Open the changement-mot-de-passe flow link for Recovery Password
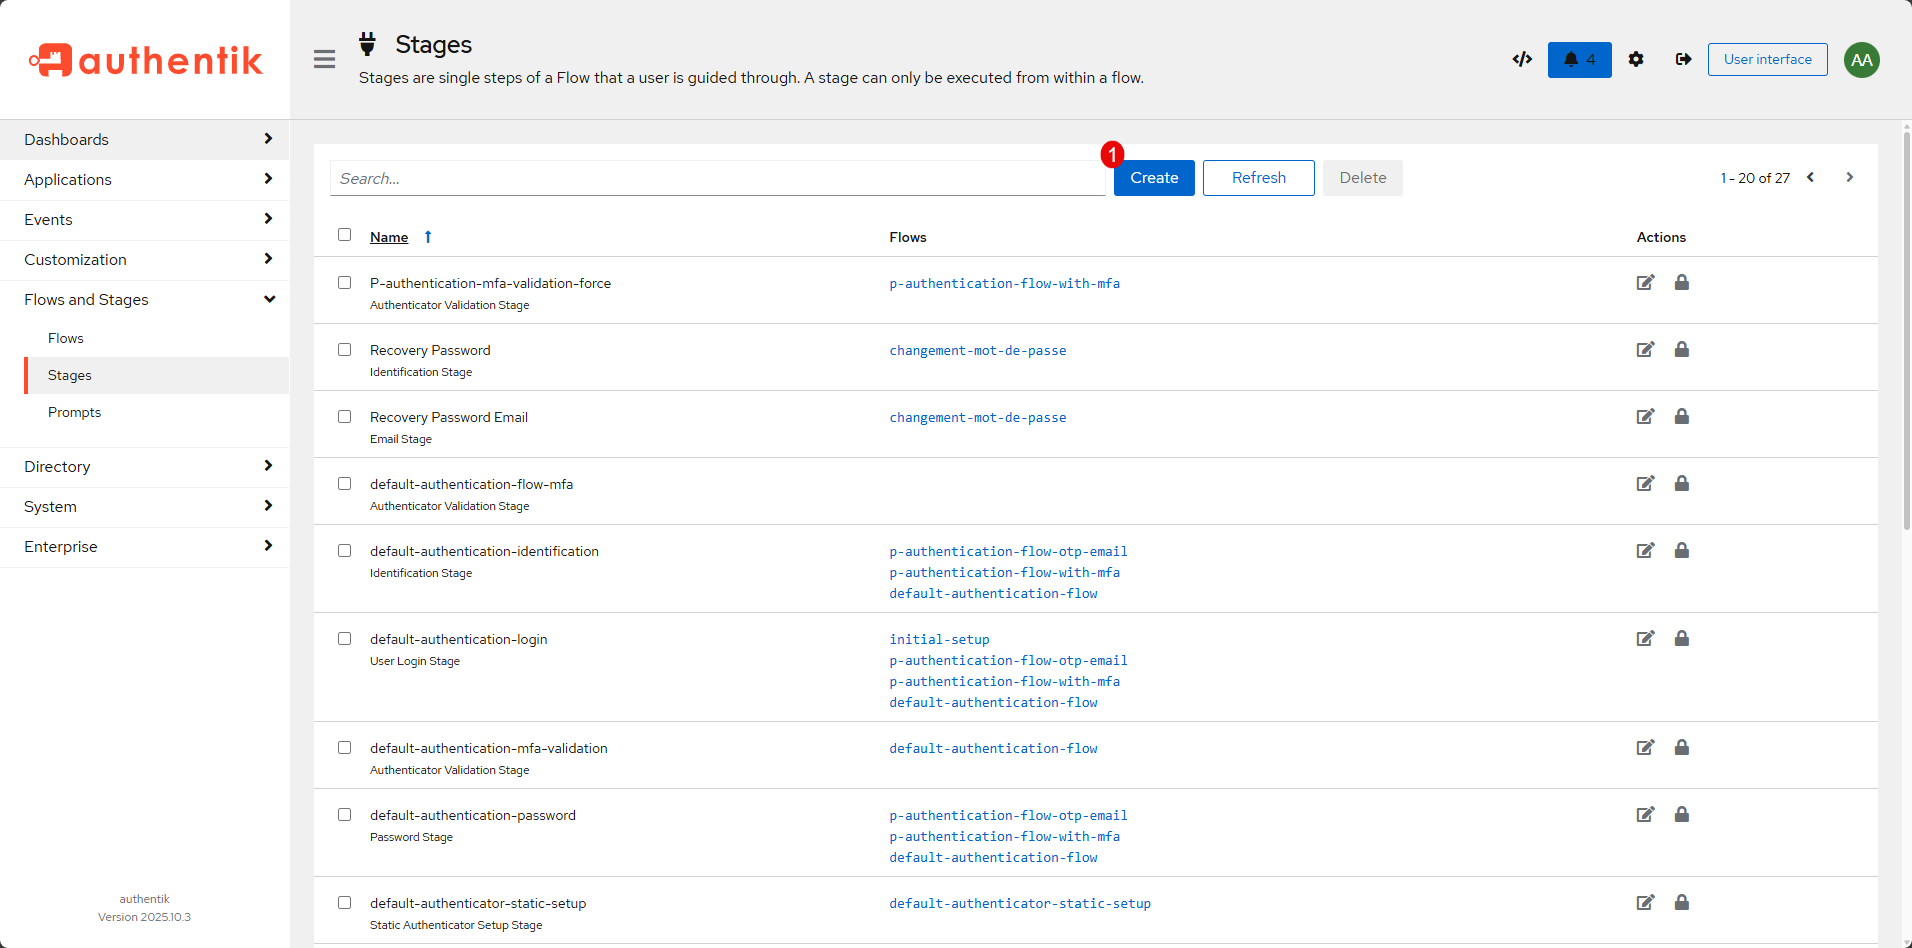 977,351
